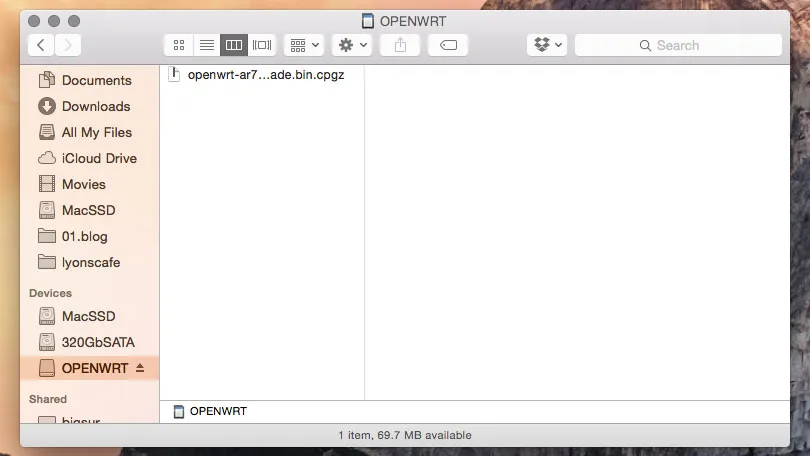Close the OPENWRT Finder window
This screenshot has width=810, height=456.
pos(34,21)
